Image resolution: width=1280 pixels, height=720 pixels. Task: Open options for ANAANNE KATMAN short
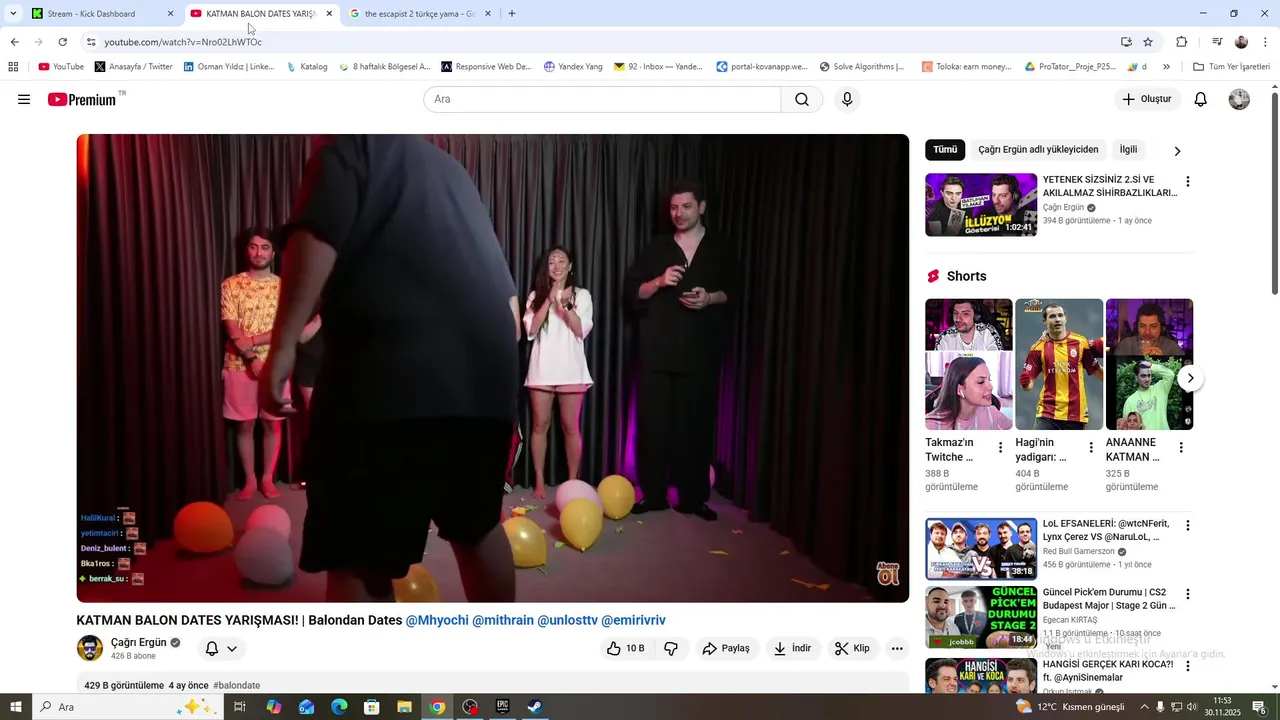click(1181, 447)
